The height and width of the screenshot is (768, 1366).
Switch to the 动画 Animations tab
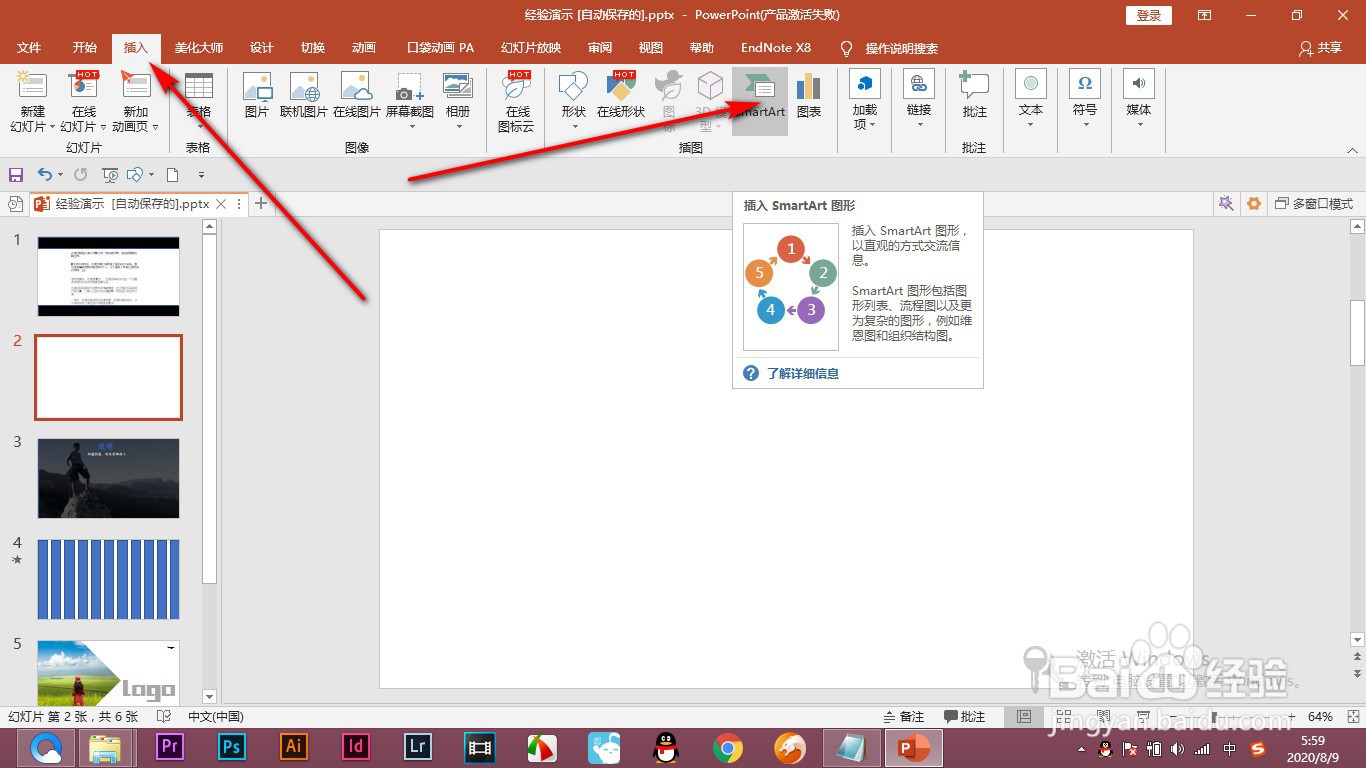coord(364,48)
